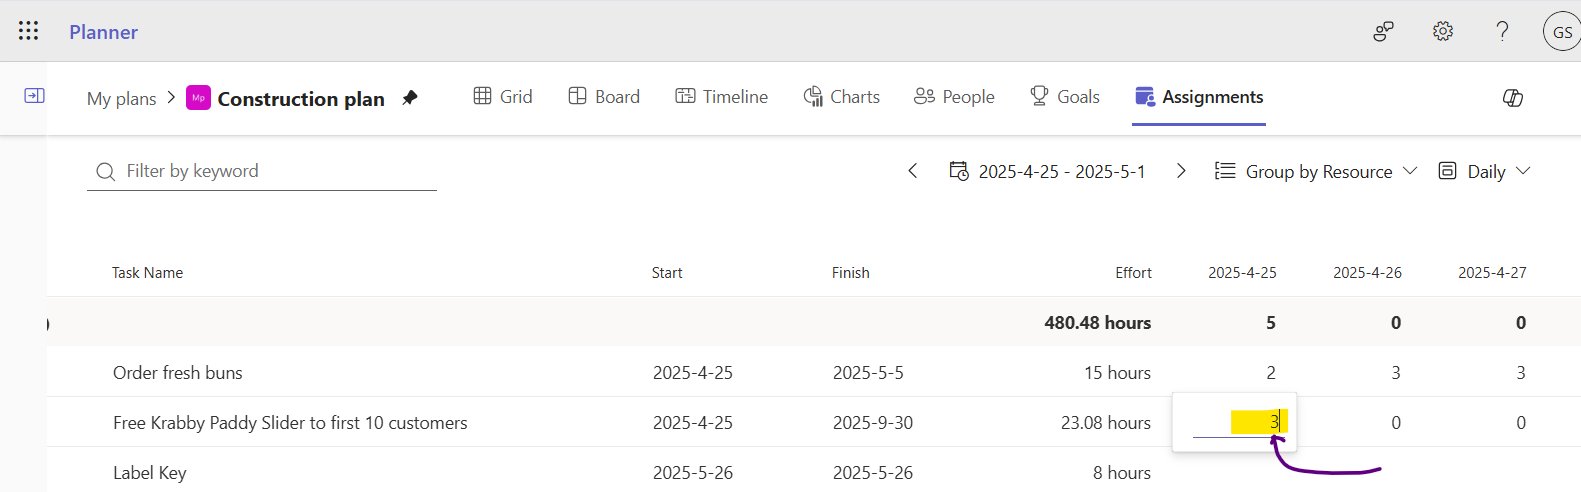Open the GS account avatar
The width and height of the screenshot is (1581, 492).
(x=1562, y=32)
